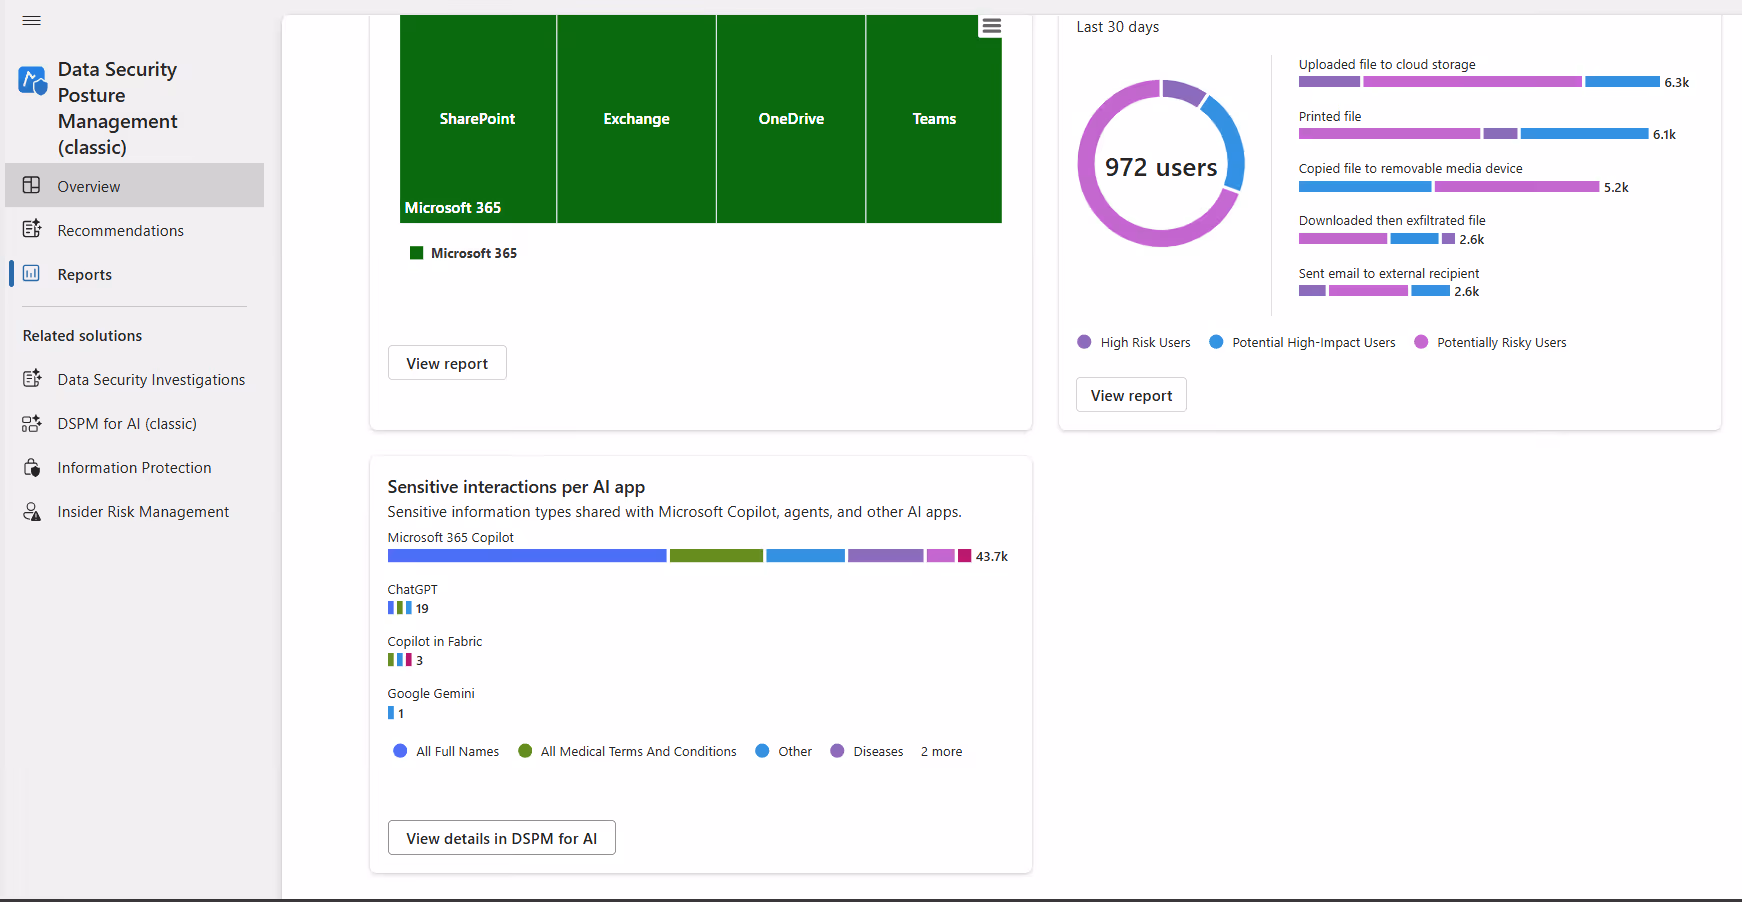The height and width of the screenshot is (902, 1742).
Task: Click the Data Security Posture Management logo icon
Action: [x=32, y=80]
